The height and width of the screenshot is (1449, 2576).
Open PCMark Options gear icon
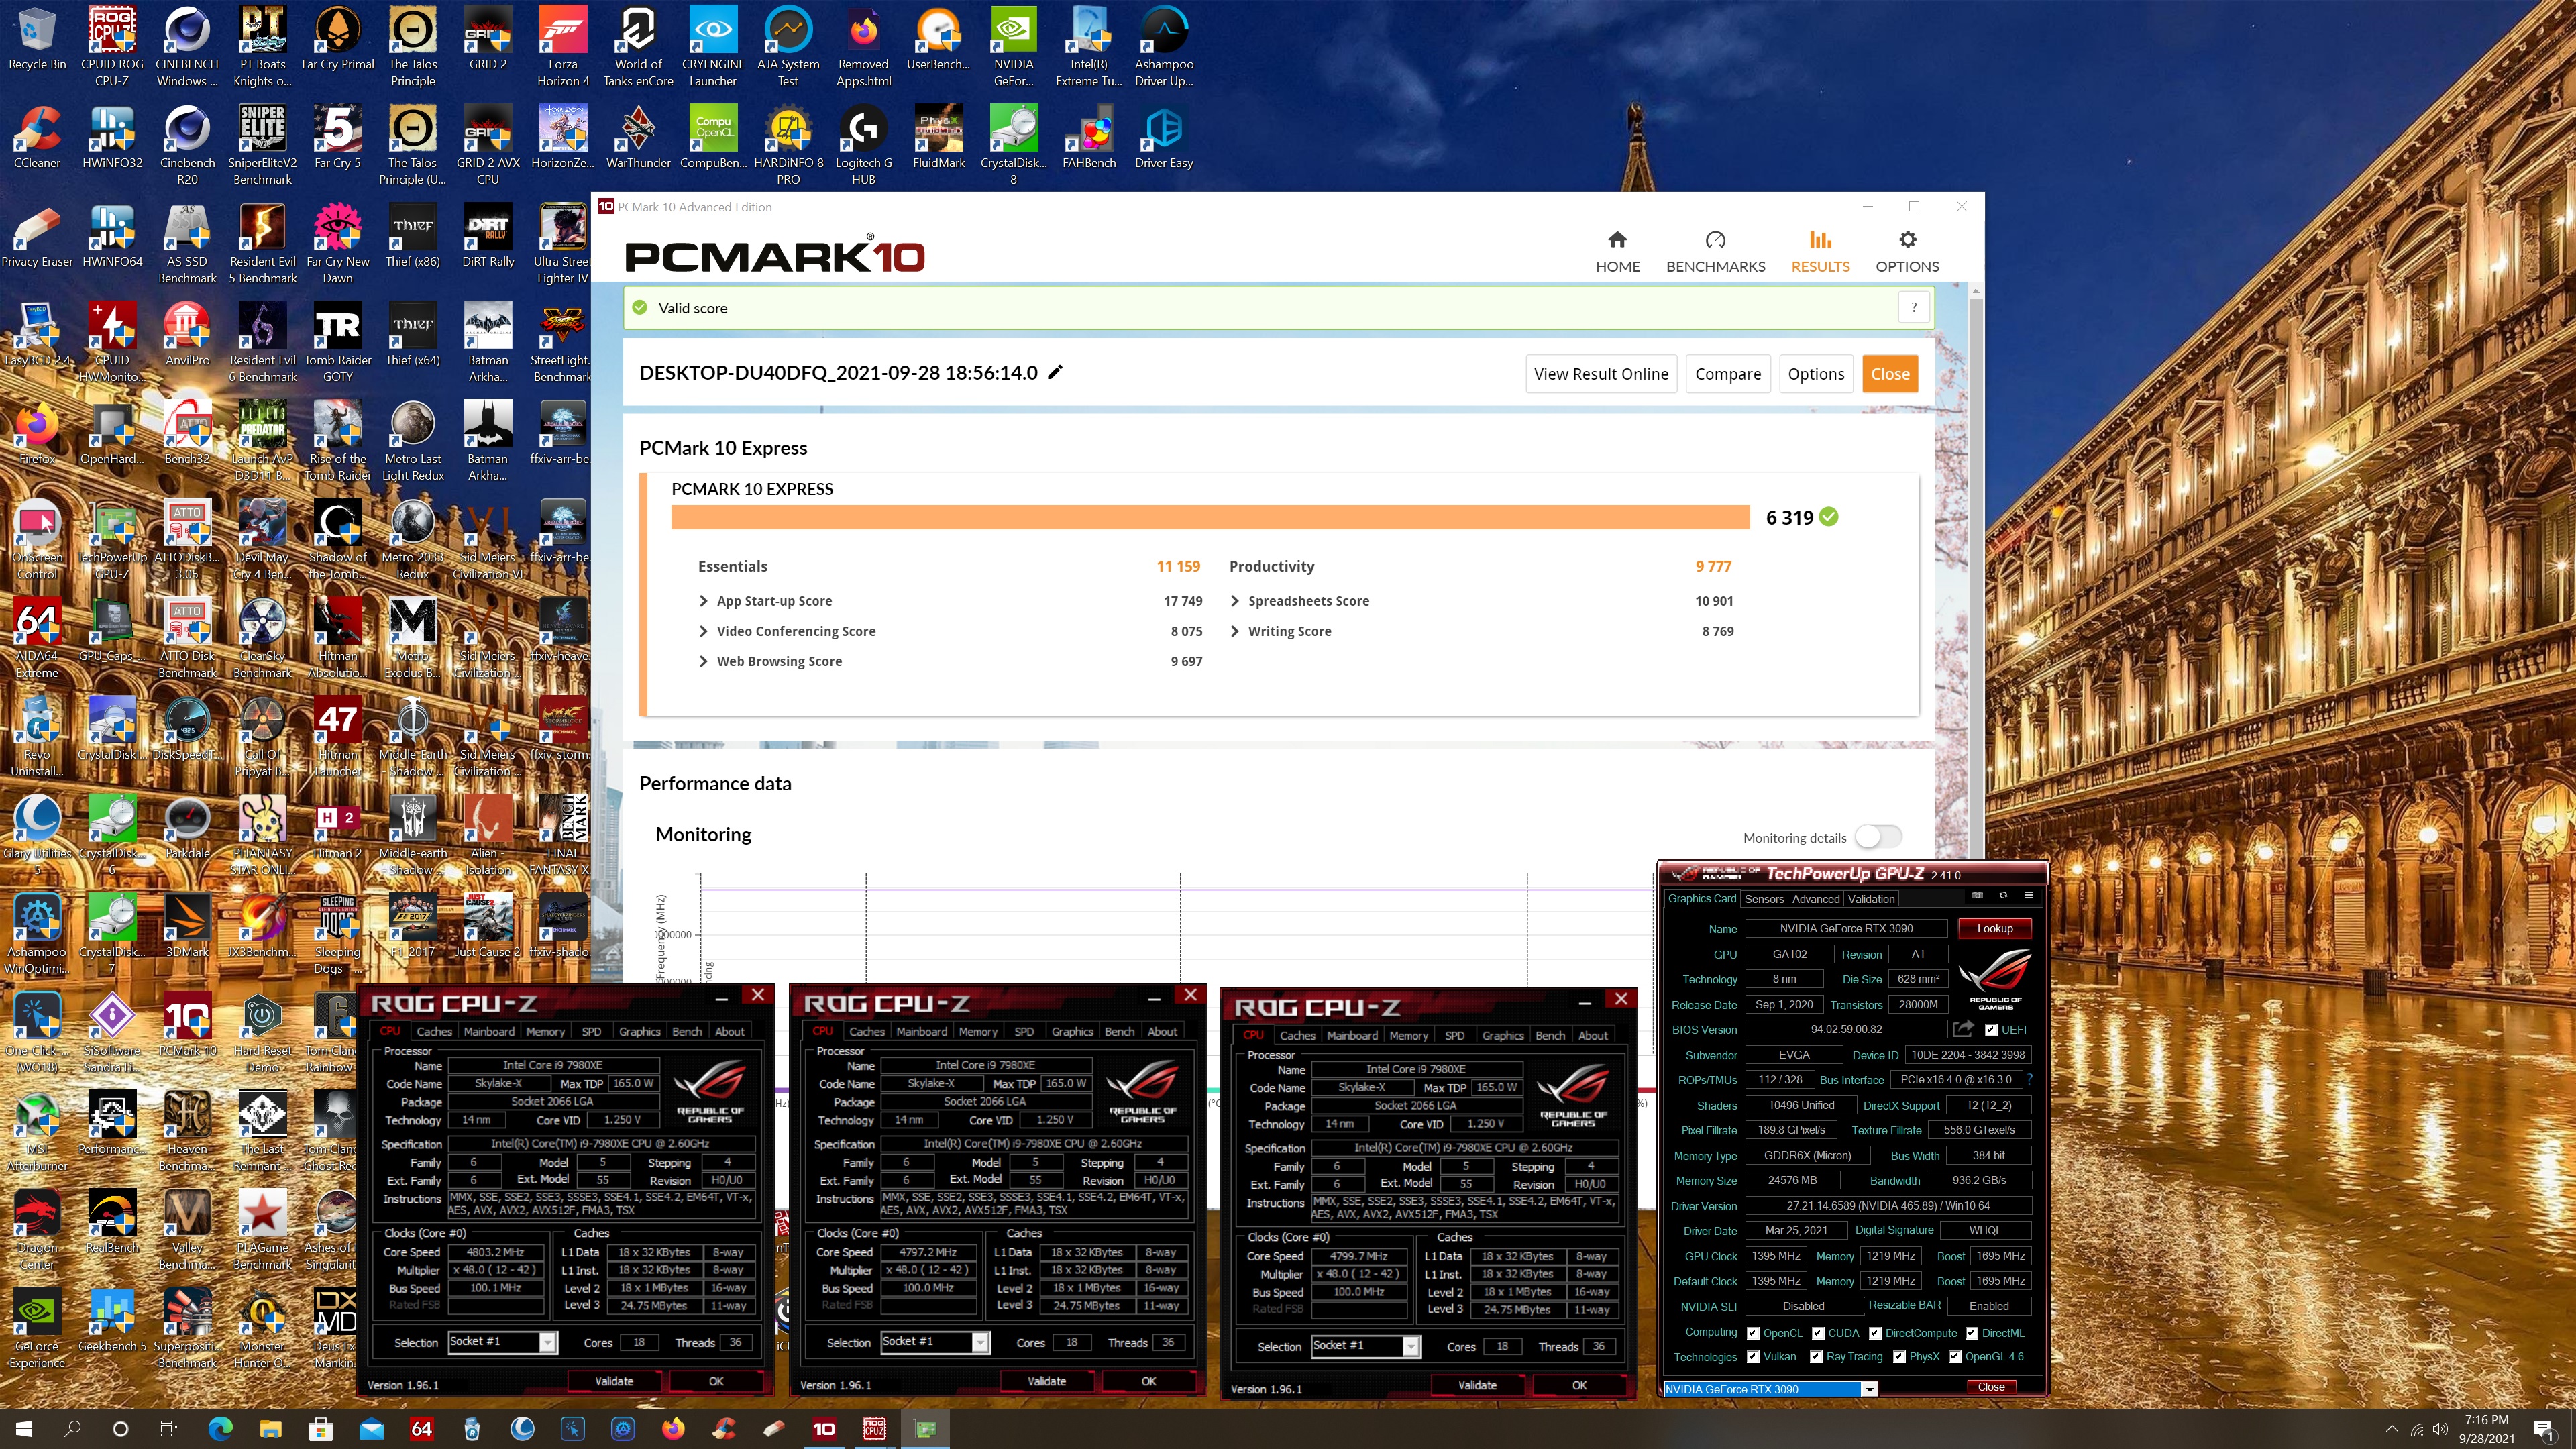pyautogui.click(x=1907, y=240)
